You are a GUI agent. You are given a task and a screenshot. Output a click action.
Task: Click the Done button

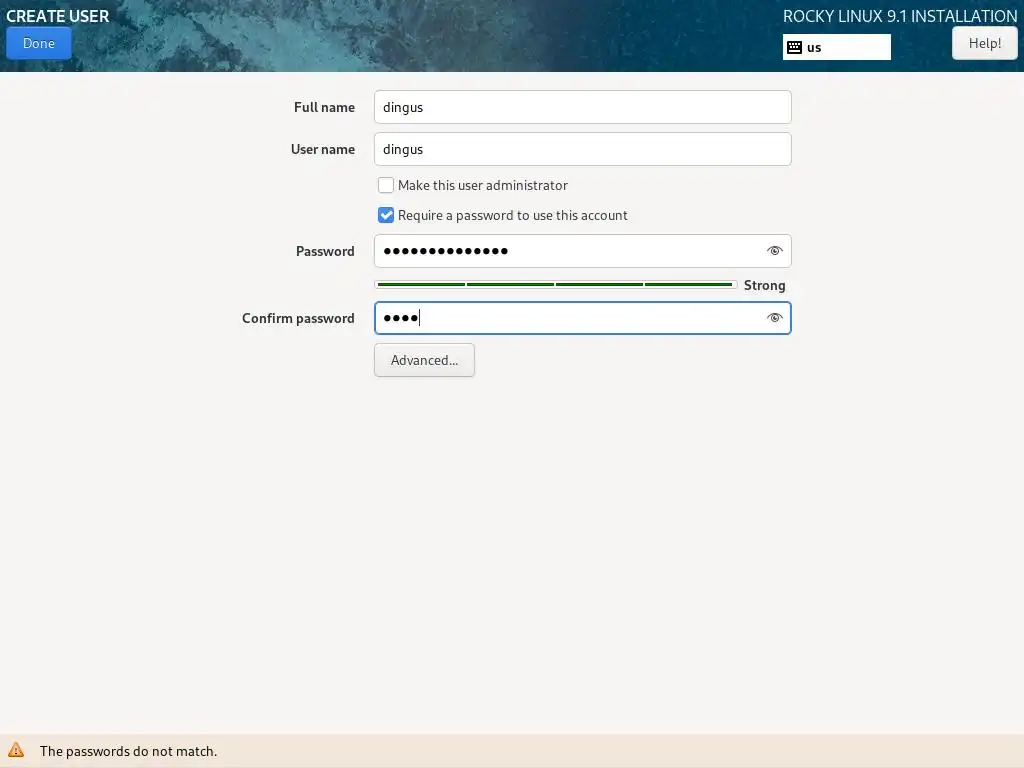click(39, 44)
